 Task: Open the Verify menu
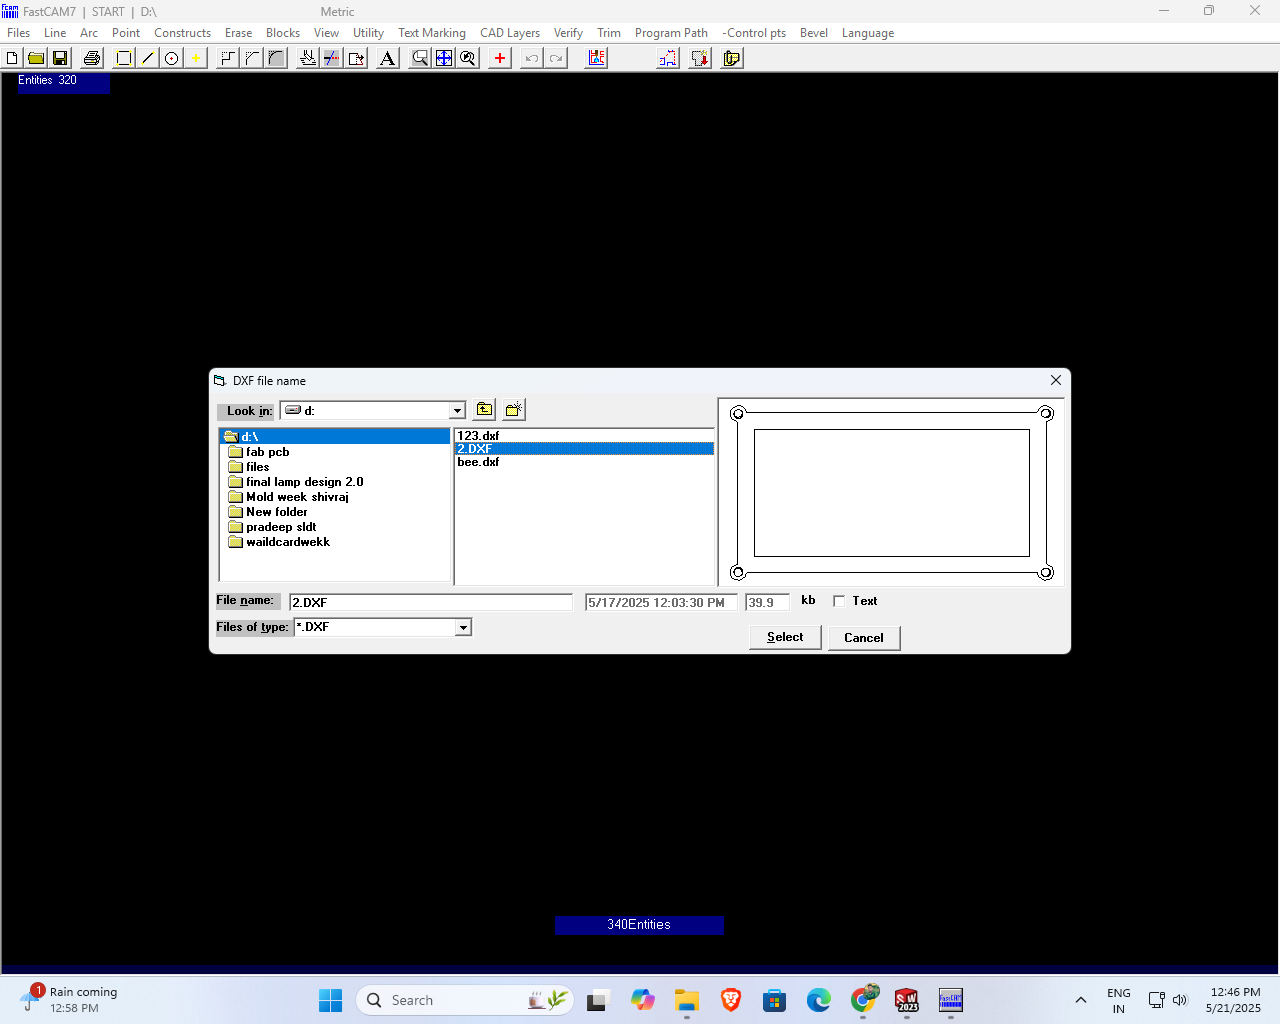click(x=568, y=33)
